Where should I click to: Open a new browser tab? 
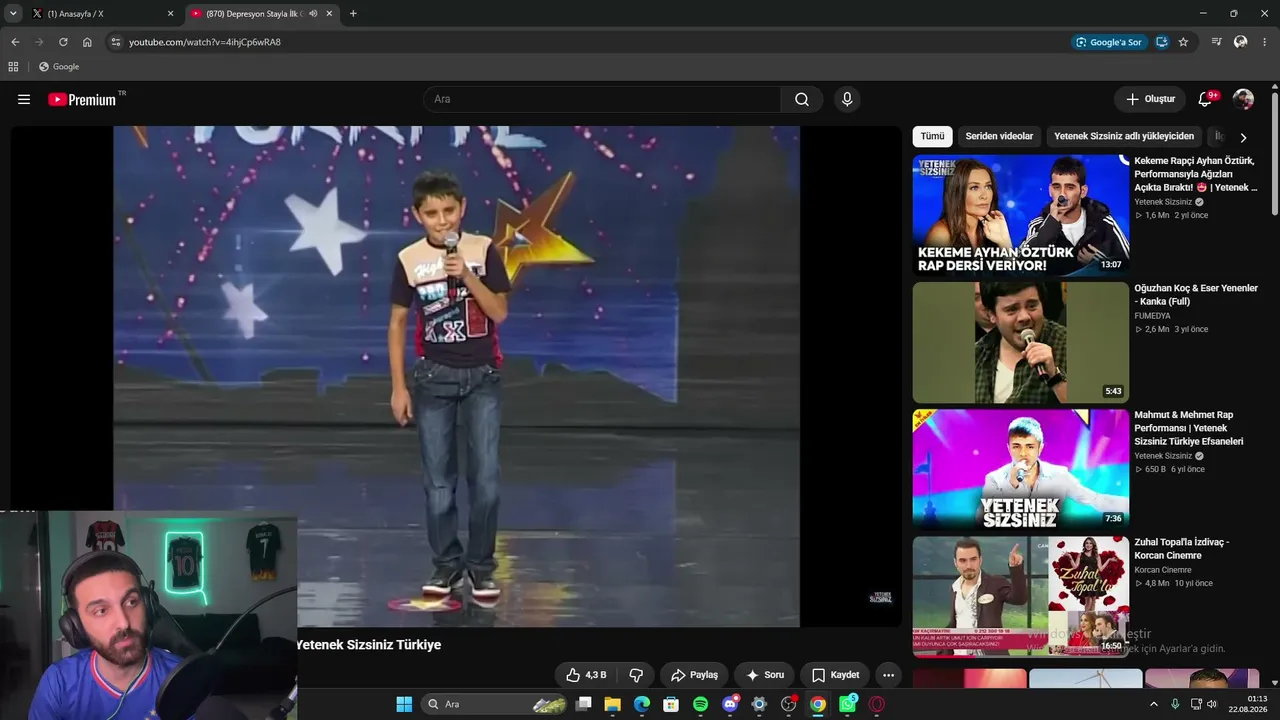353,14
